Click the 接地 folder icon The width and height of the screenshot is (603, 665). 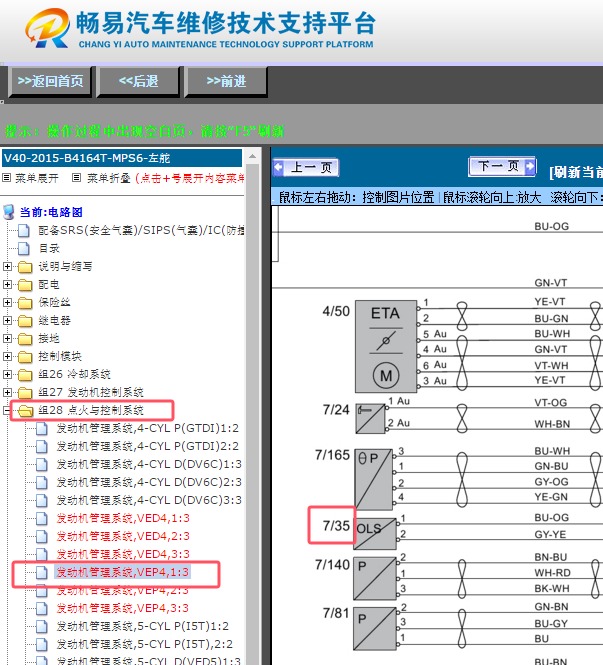coord(25,338)
